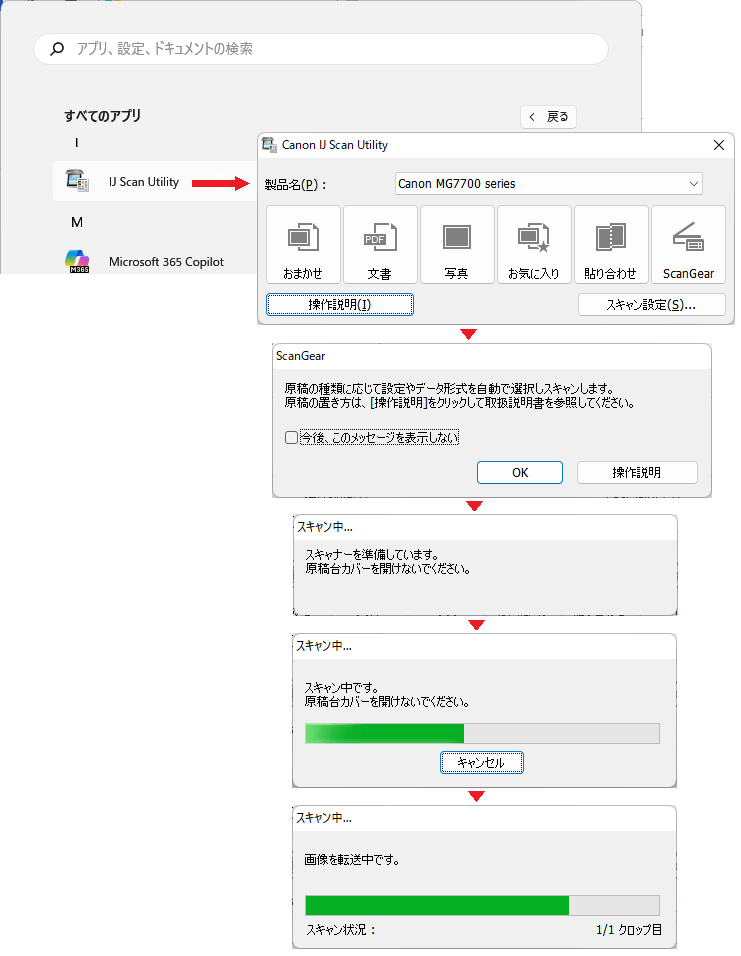The height and width of the screenshot is (956, 741).
Task: Launch ScanGear from the scanner icon
Action: (688, 244)
